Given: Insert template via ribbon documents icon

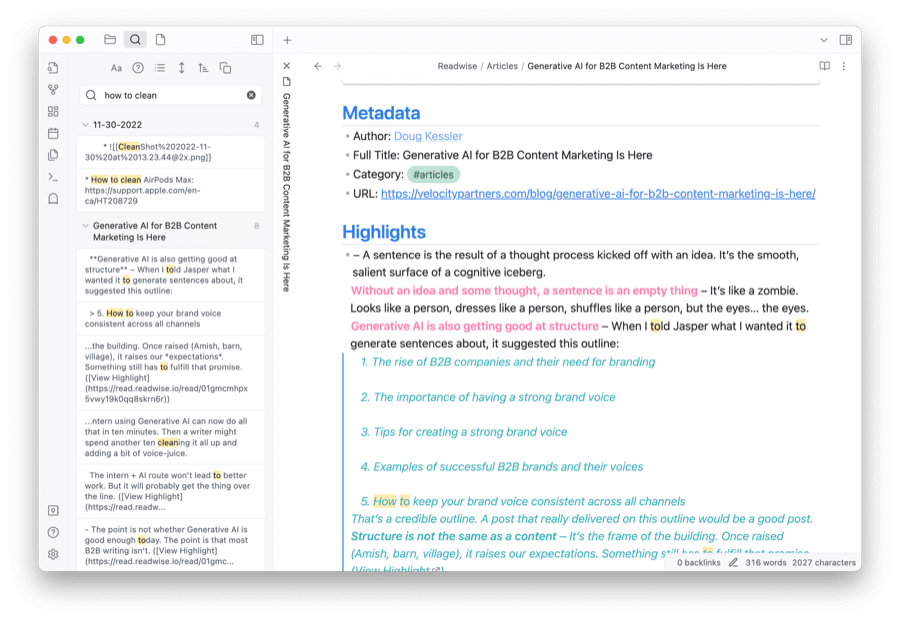Looking at the screenshot, I should pos(53,155).
